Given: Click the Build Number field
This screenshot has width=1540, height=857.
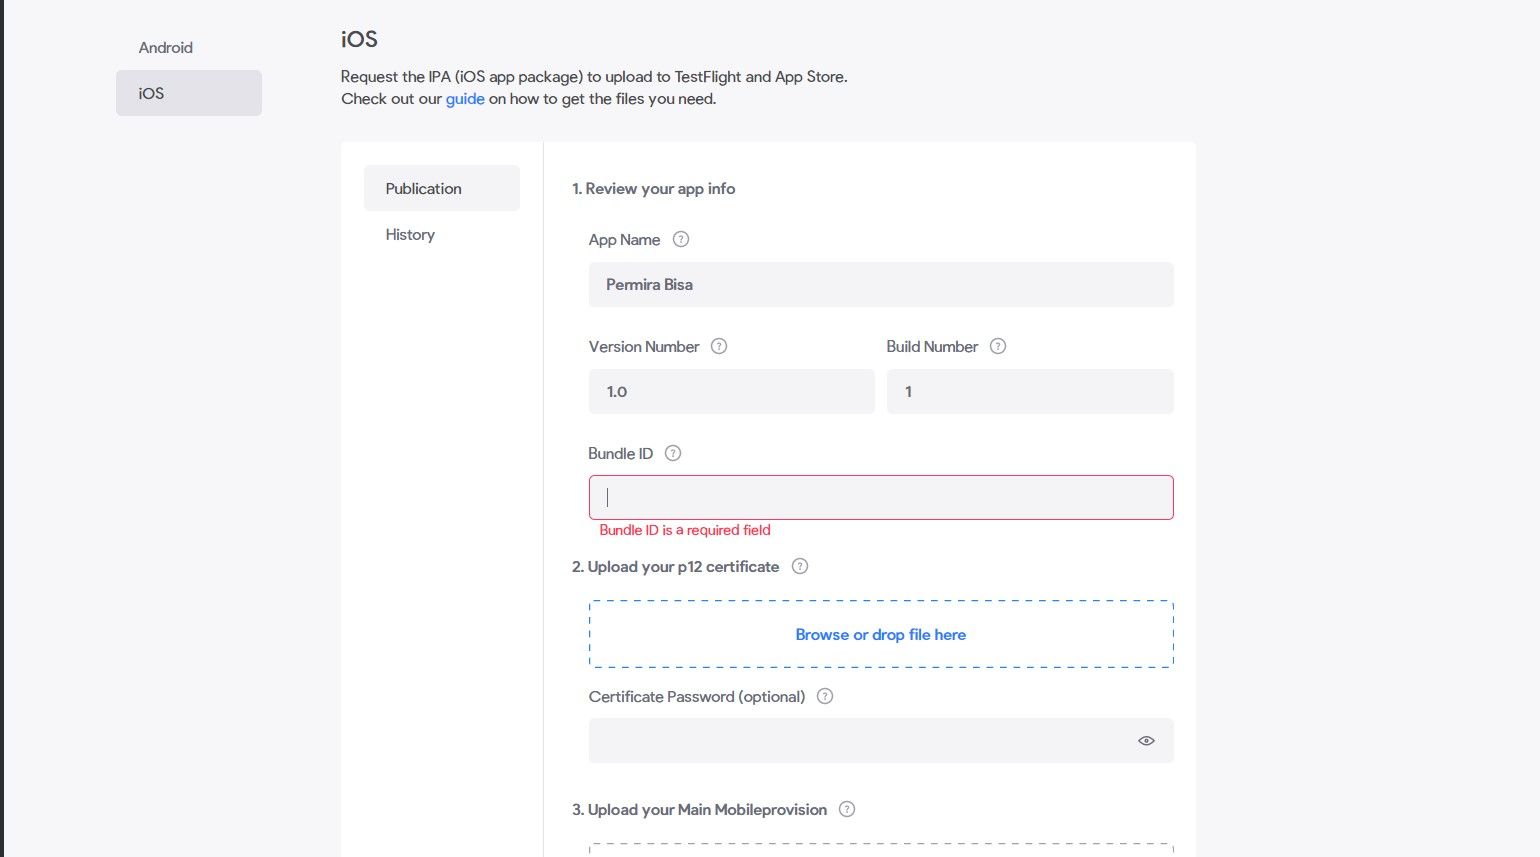Looking at the screenshot, I should click(1030, 391).
